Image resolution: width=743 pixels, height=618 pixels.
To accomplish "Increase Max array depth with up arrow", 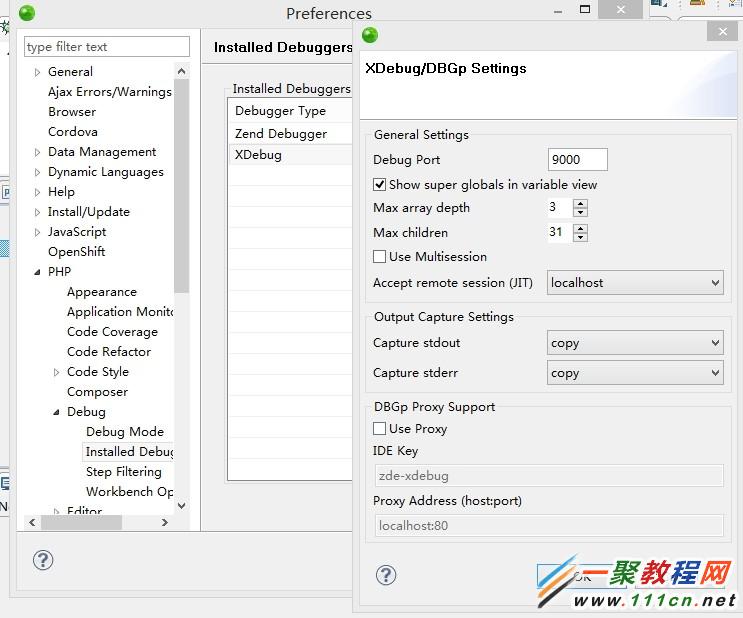I will [x=580, y=203].
